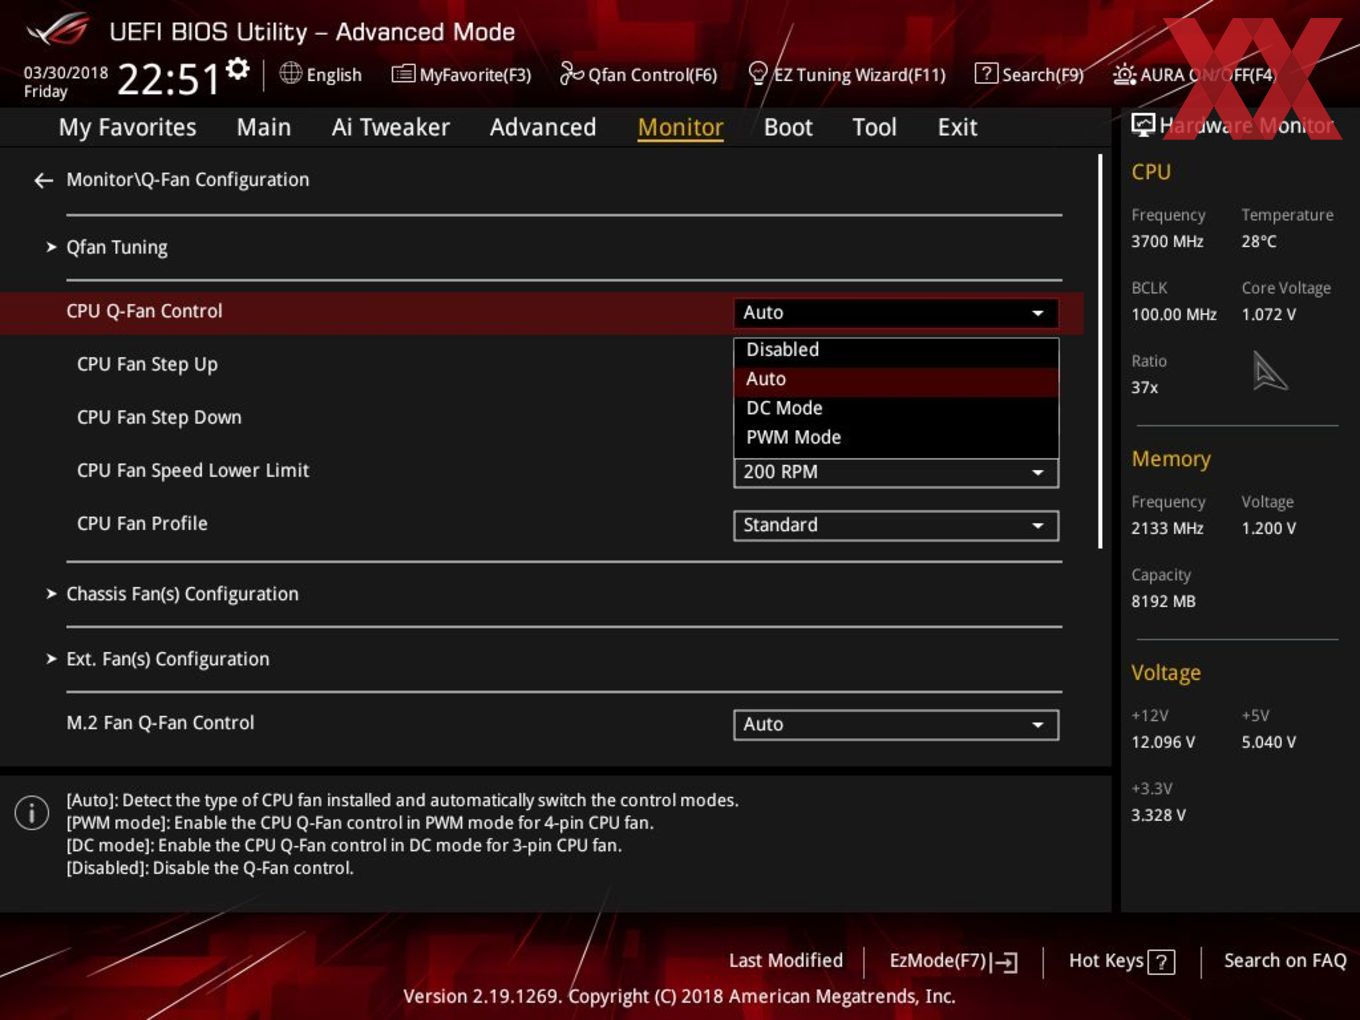Switch to the Exit tab
This screenshot has width=1360, height=1020.
click(957, 127)
